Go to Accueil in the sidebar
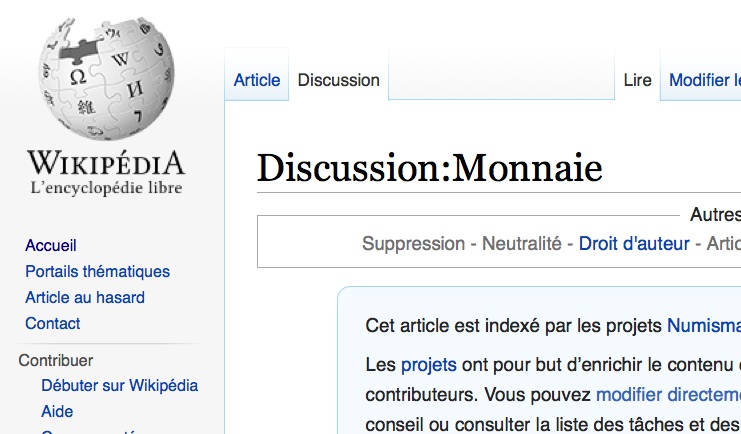Image resolution: width=741 pixels, height=434 pixels. click(51, 245)
